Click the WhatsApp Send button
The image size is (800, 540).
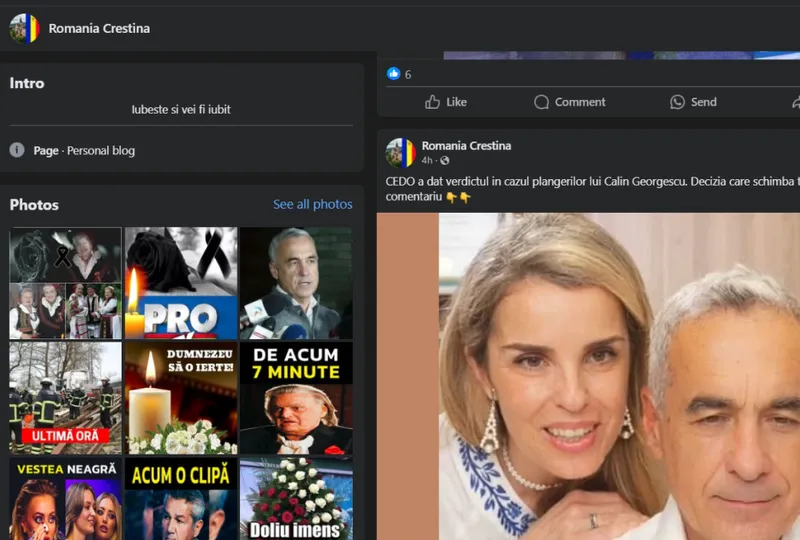pyautogui.click(x=693, y=102)
